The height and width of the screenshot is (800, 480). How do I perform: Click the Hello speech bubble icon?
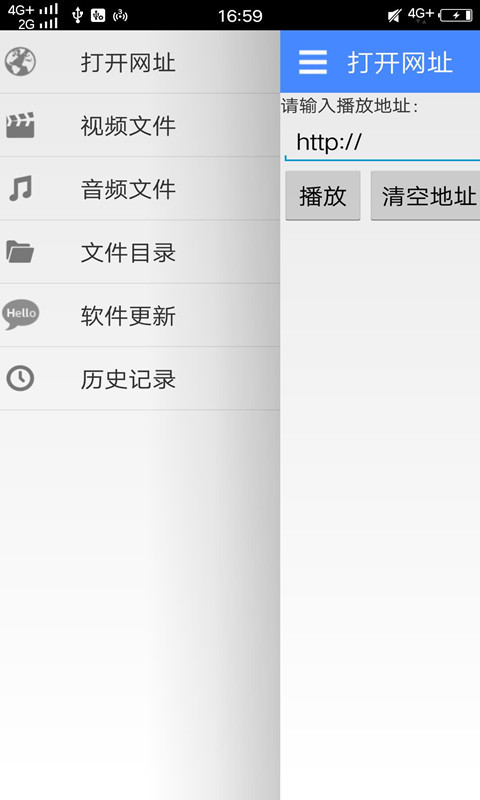(x=21, y=314)
